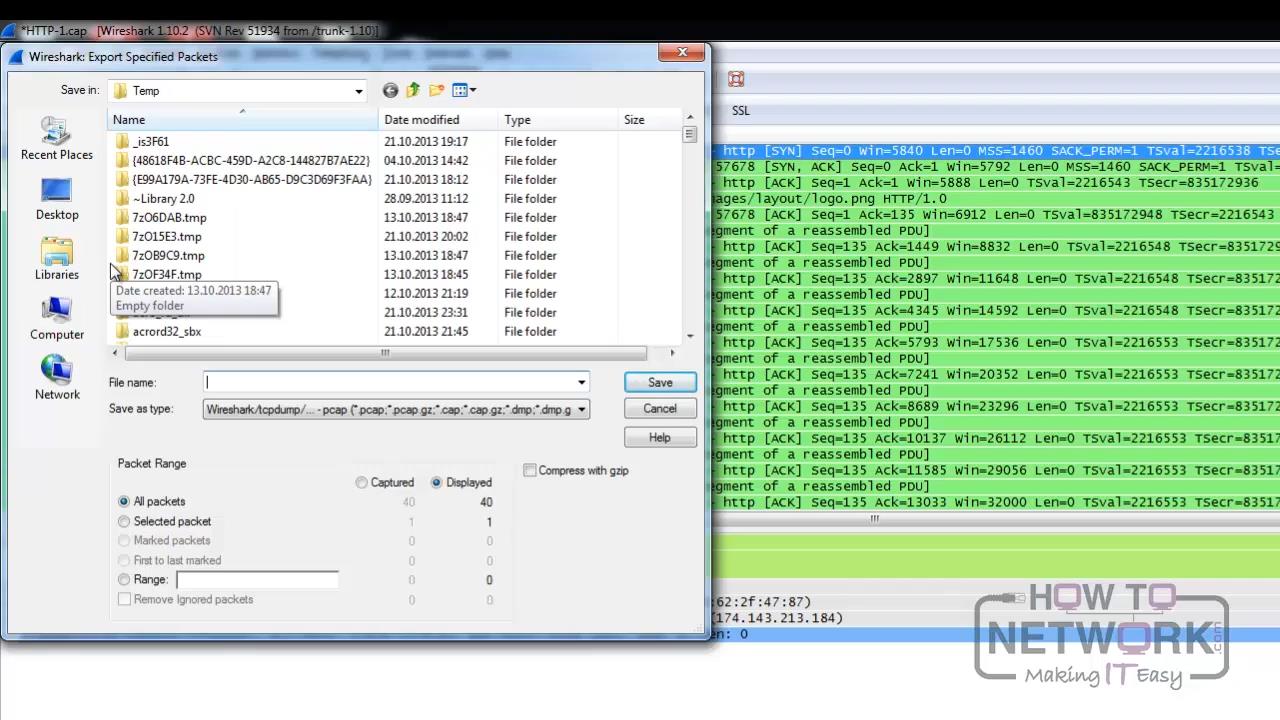Create a new folder with toolbar icon
1280x720 pixels.
437,90
